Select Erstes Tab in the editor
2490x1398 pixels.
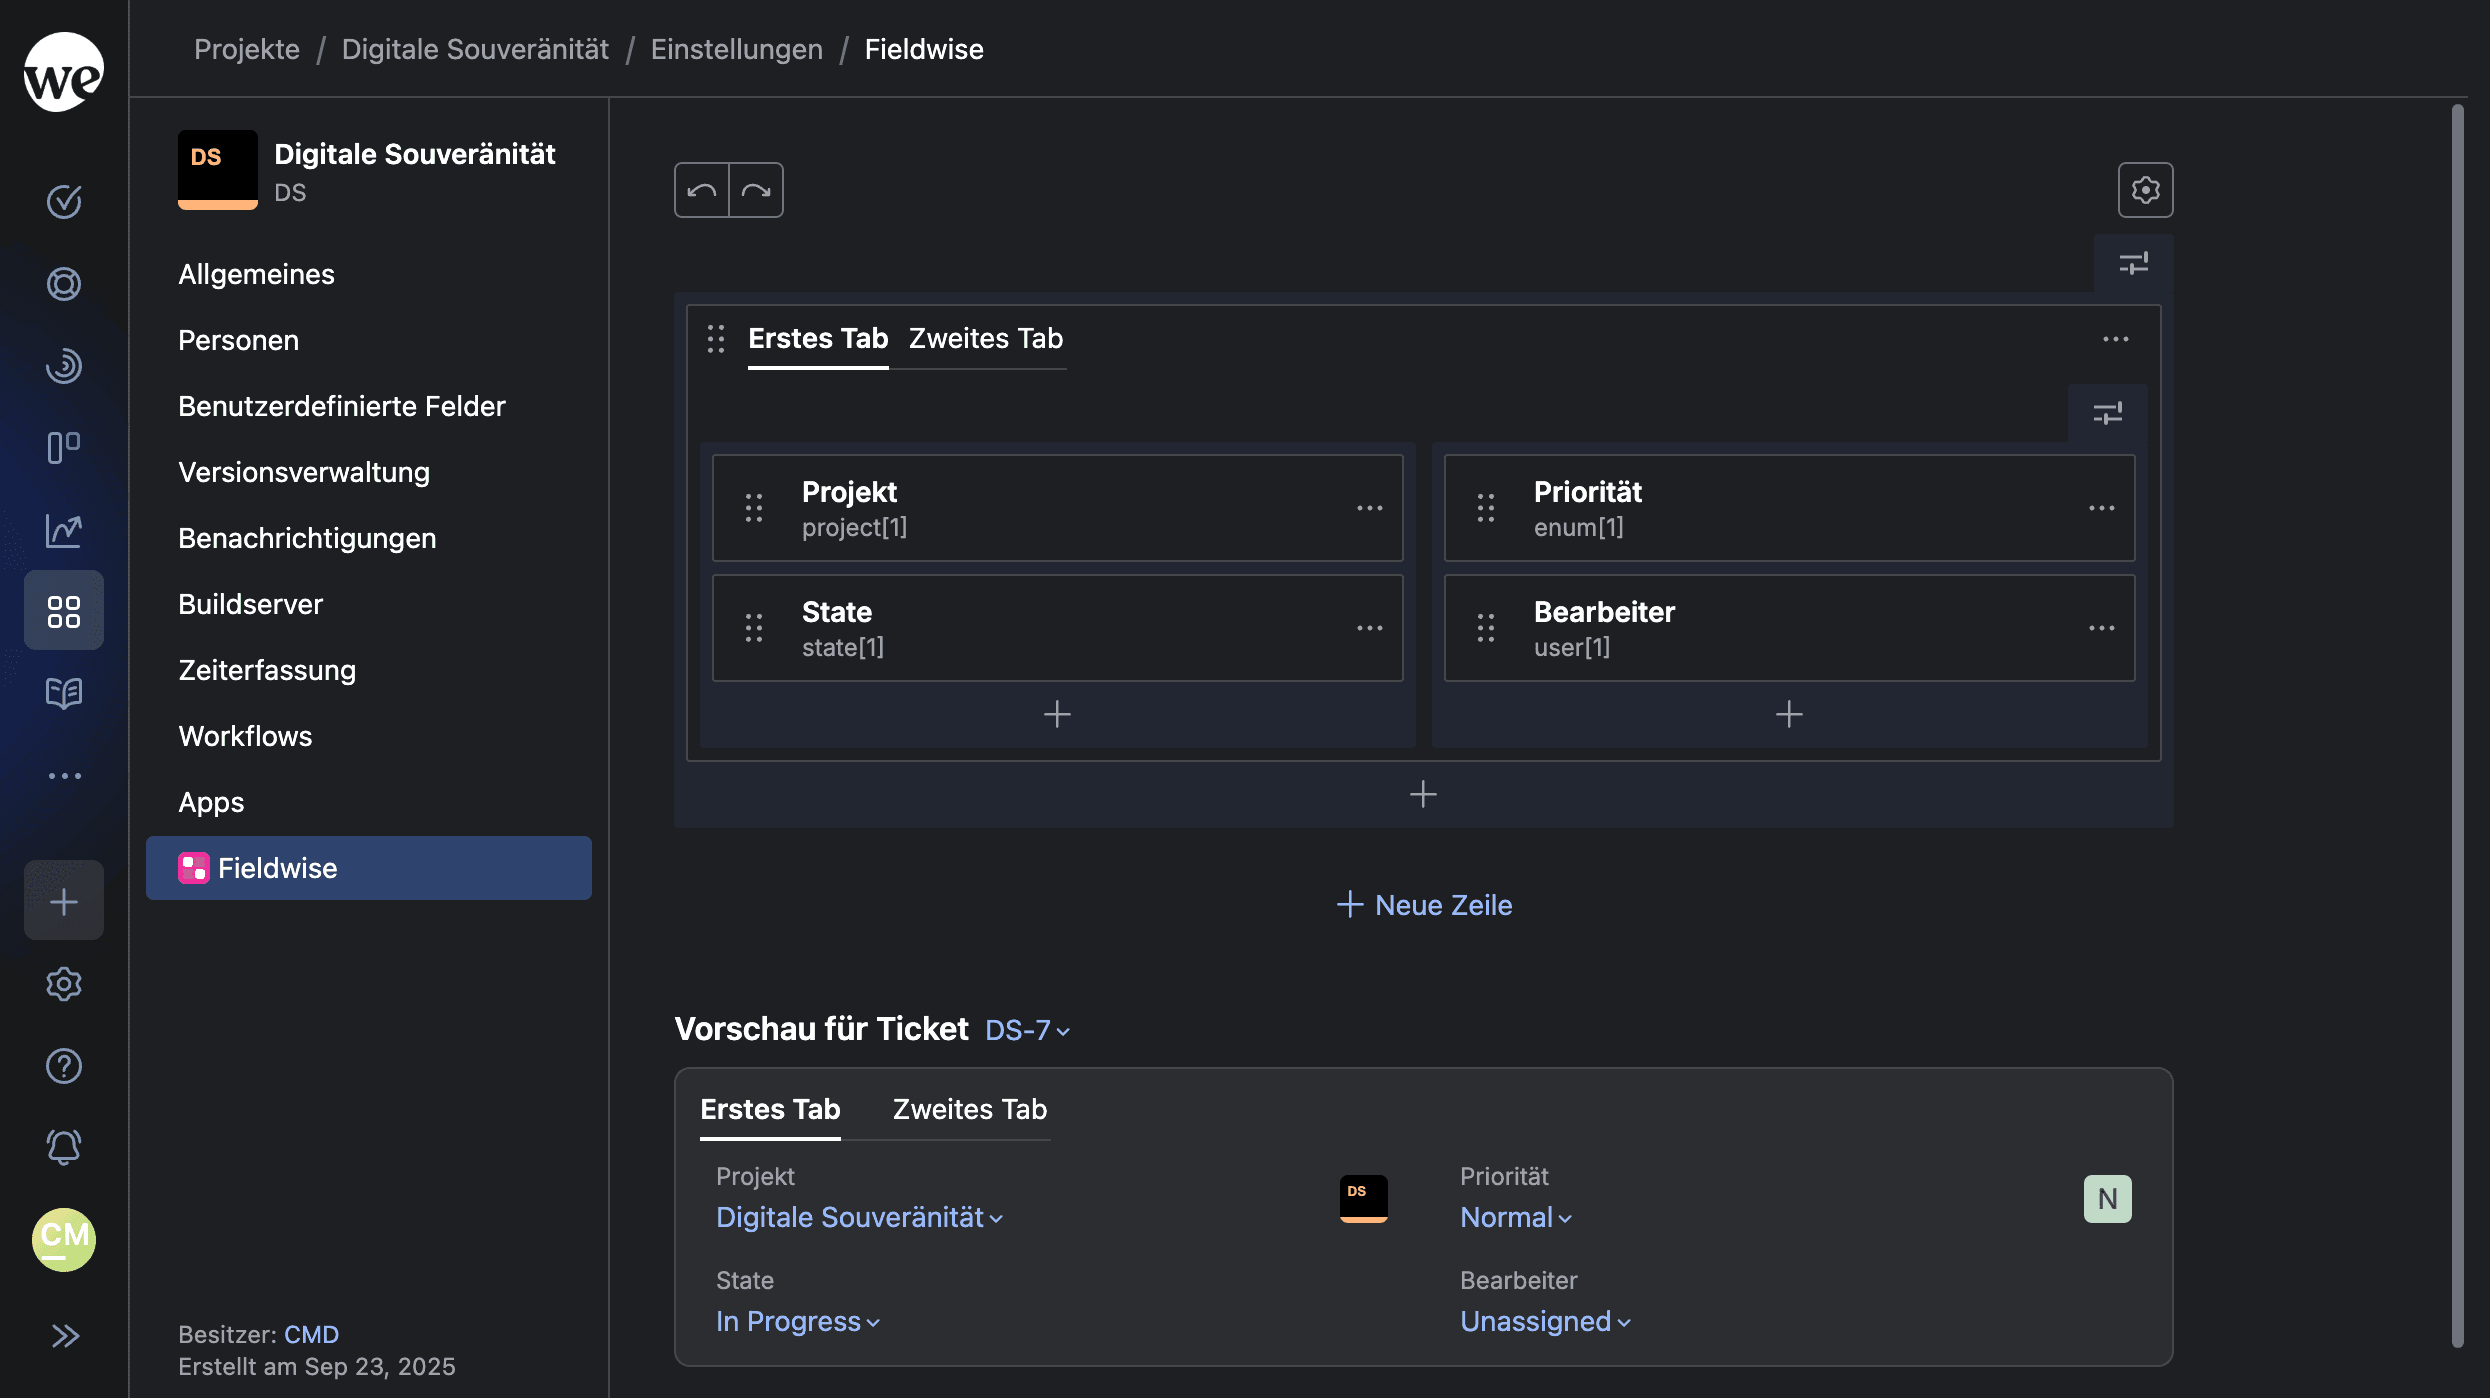pyautogui.click(x=818, y=338)
